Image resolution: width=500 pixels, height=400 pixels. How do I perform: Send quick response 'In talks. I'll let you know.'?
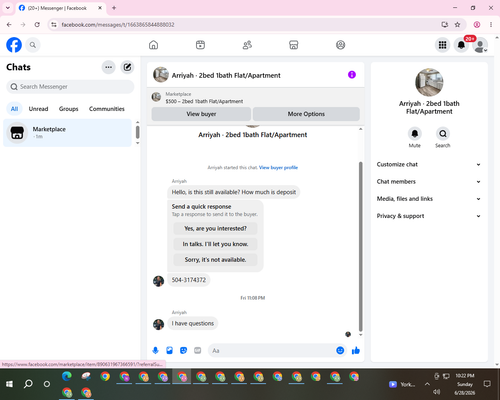click(x=215, y=244)
